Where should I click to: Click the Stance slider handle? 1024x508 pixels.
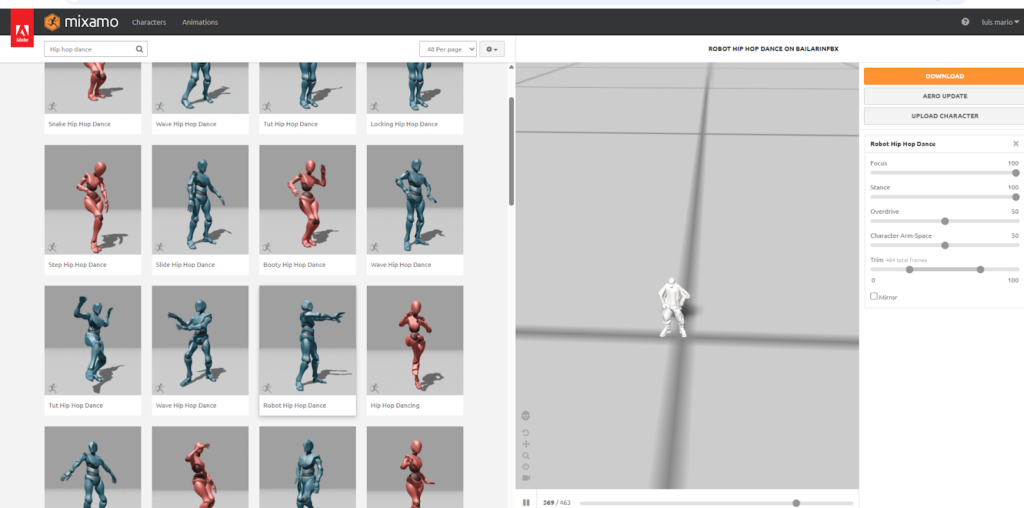click(1016, 197)
